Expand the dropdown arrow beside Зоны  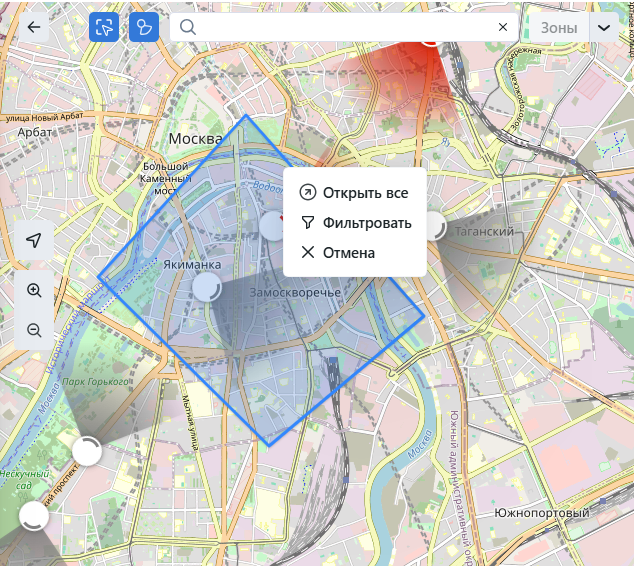[604, 27]
